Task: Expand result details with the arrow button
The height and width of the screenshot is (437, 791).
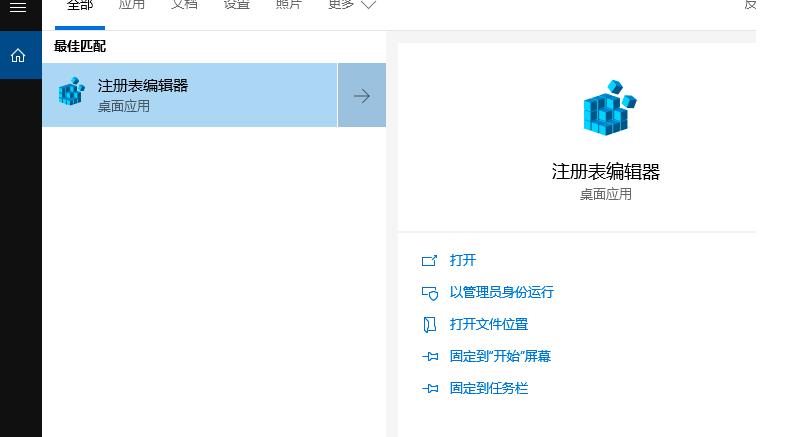Action: tap(362, 95)
